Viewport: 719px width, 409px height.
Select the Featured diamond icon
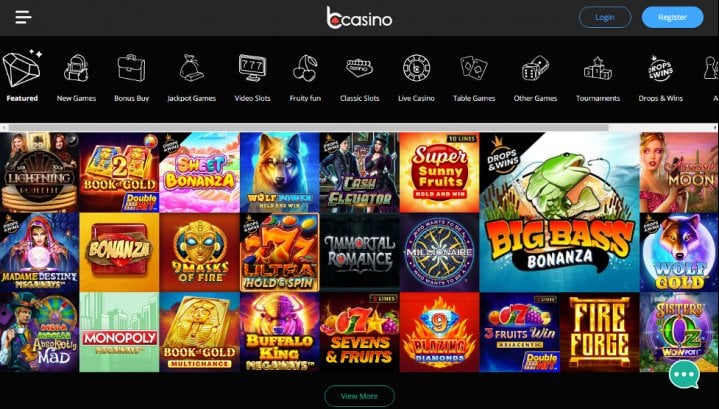pyautogui.click(x=22, y=68)
